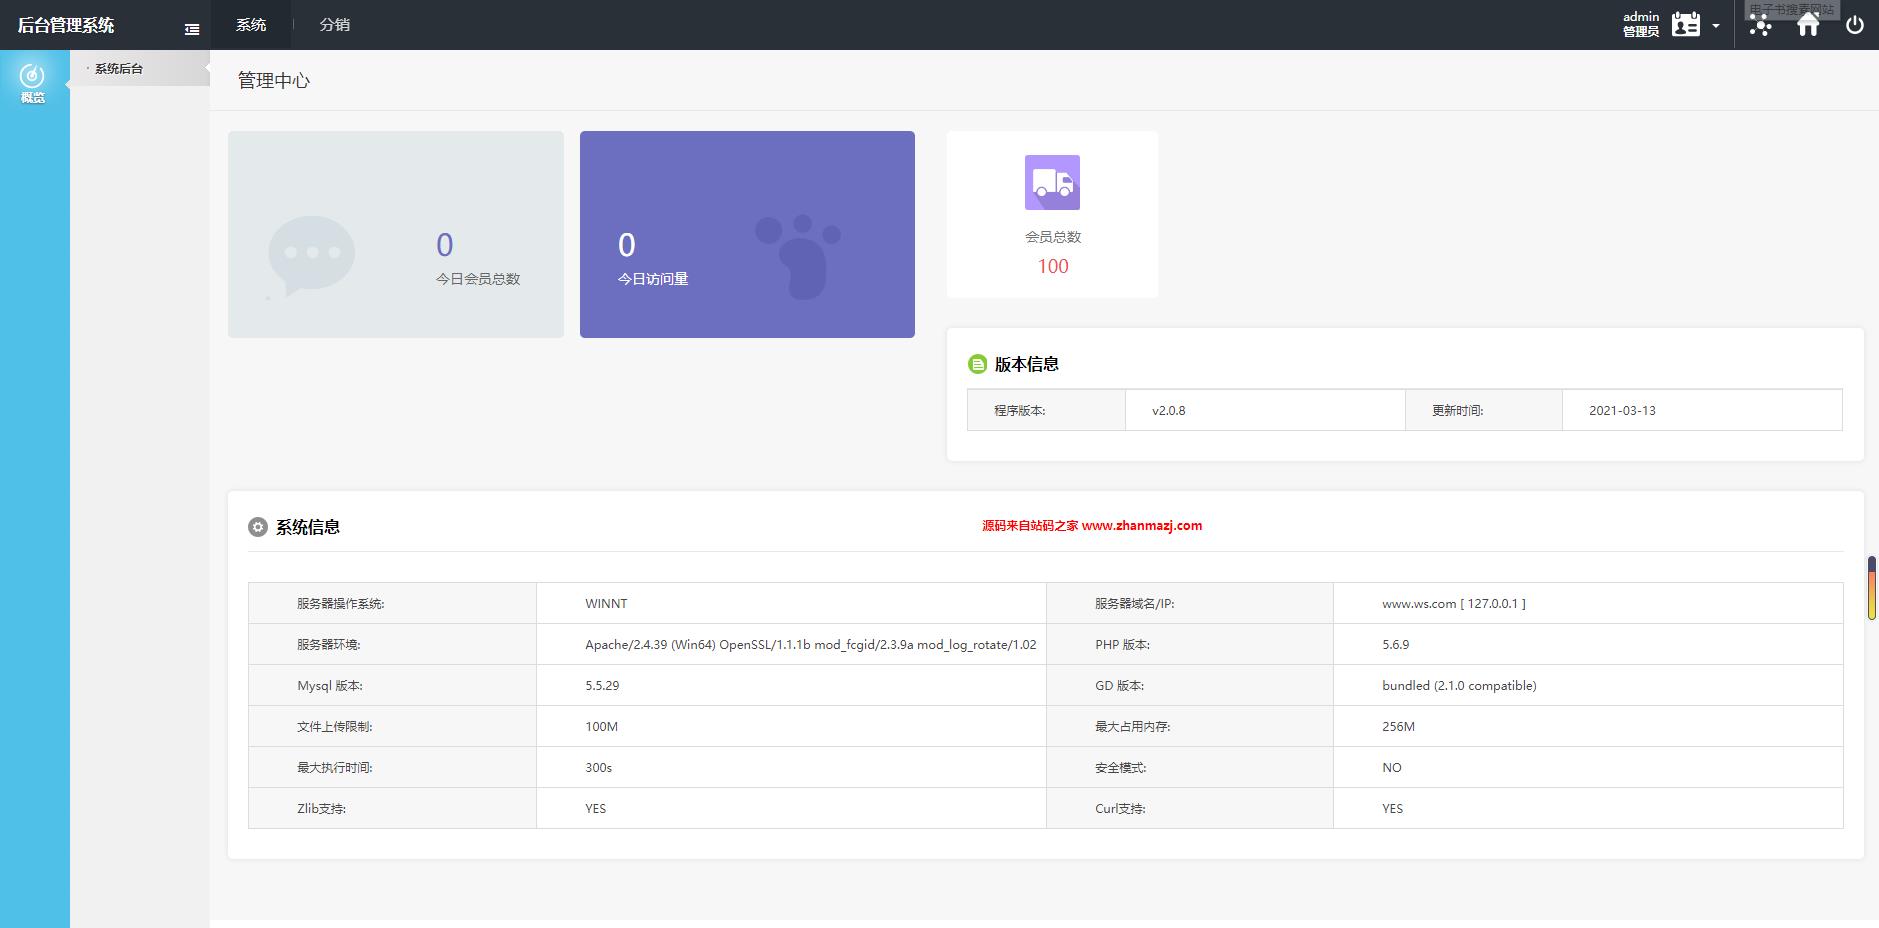The width and height of the screenshot is (1879, 928).
Task: Click the PHP 版本 label
Action: [1122, 645]
